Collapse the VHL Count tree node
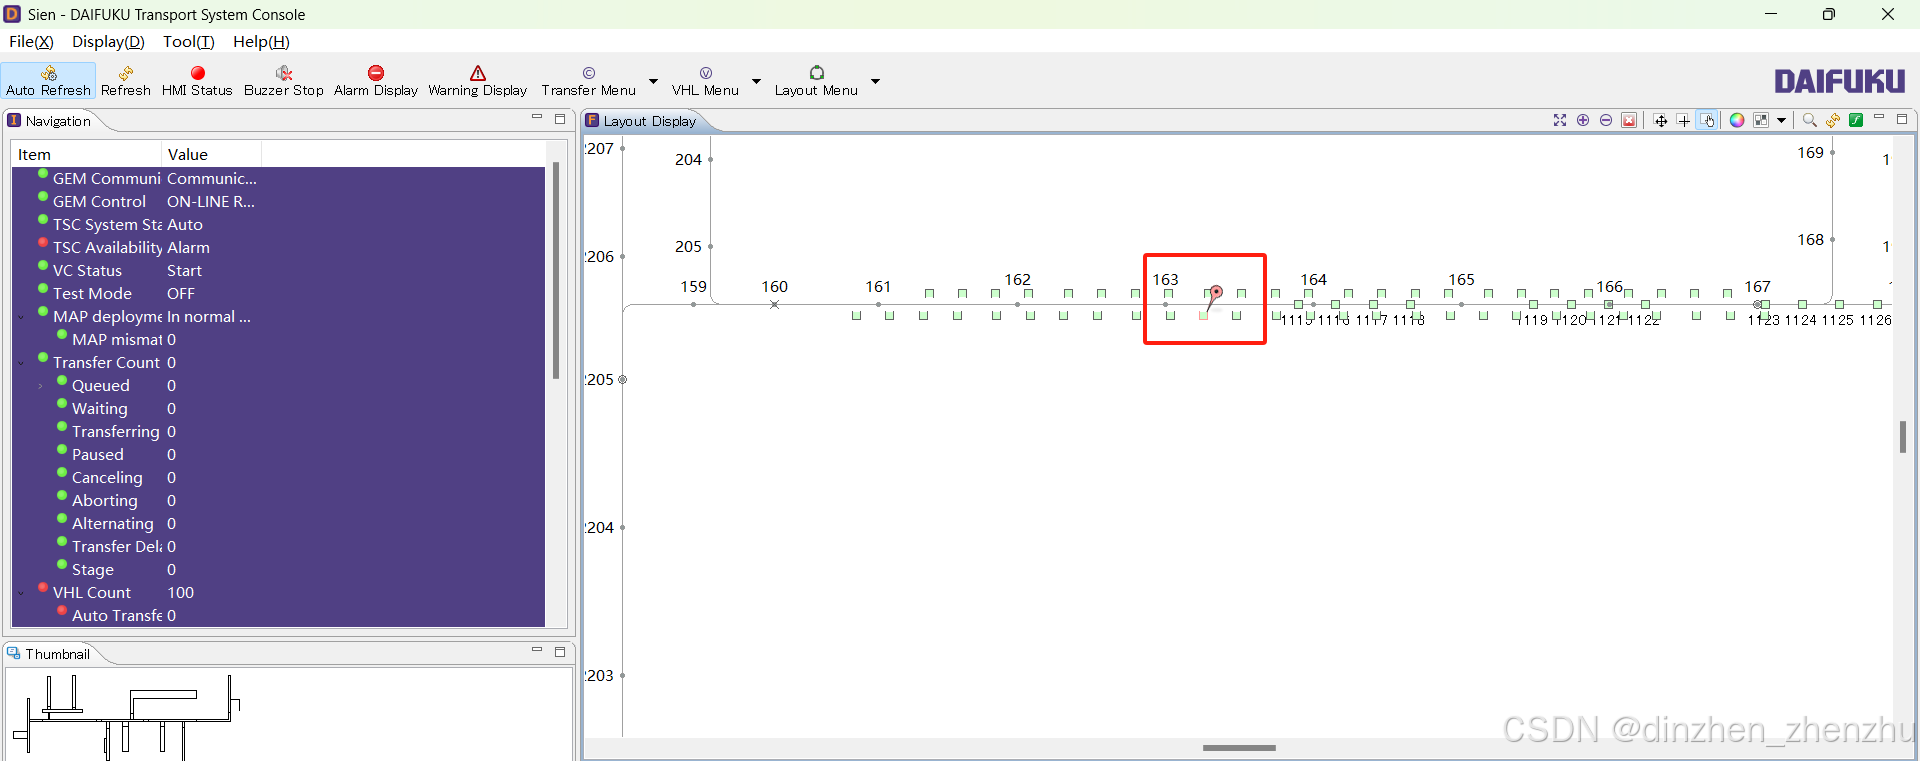This screenshot has height=761, width=1920. (x=21, y=593)
